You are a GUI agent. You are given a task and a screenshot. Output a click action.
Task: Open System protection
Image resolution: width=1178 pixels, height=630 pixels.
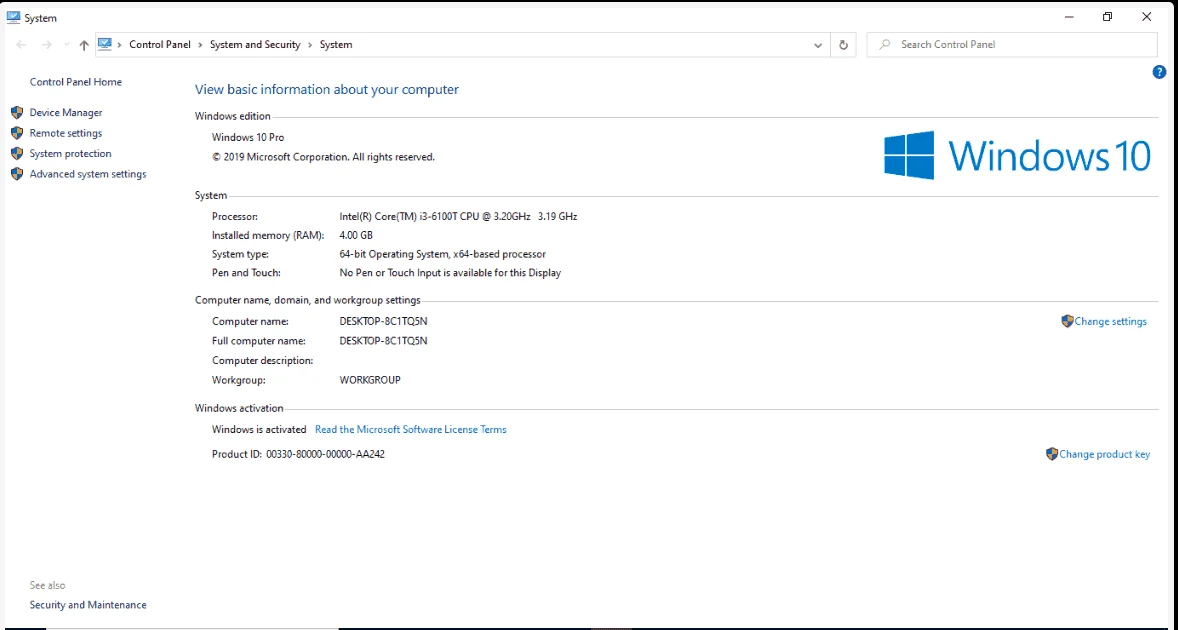70,153
